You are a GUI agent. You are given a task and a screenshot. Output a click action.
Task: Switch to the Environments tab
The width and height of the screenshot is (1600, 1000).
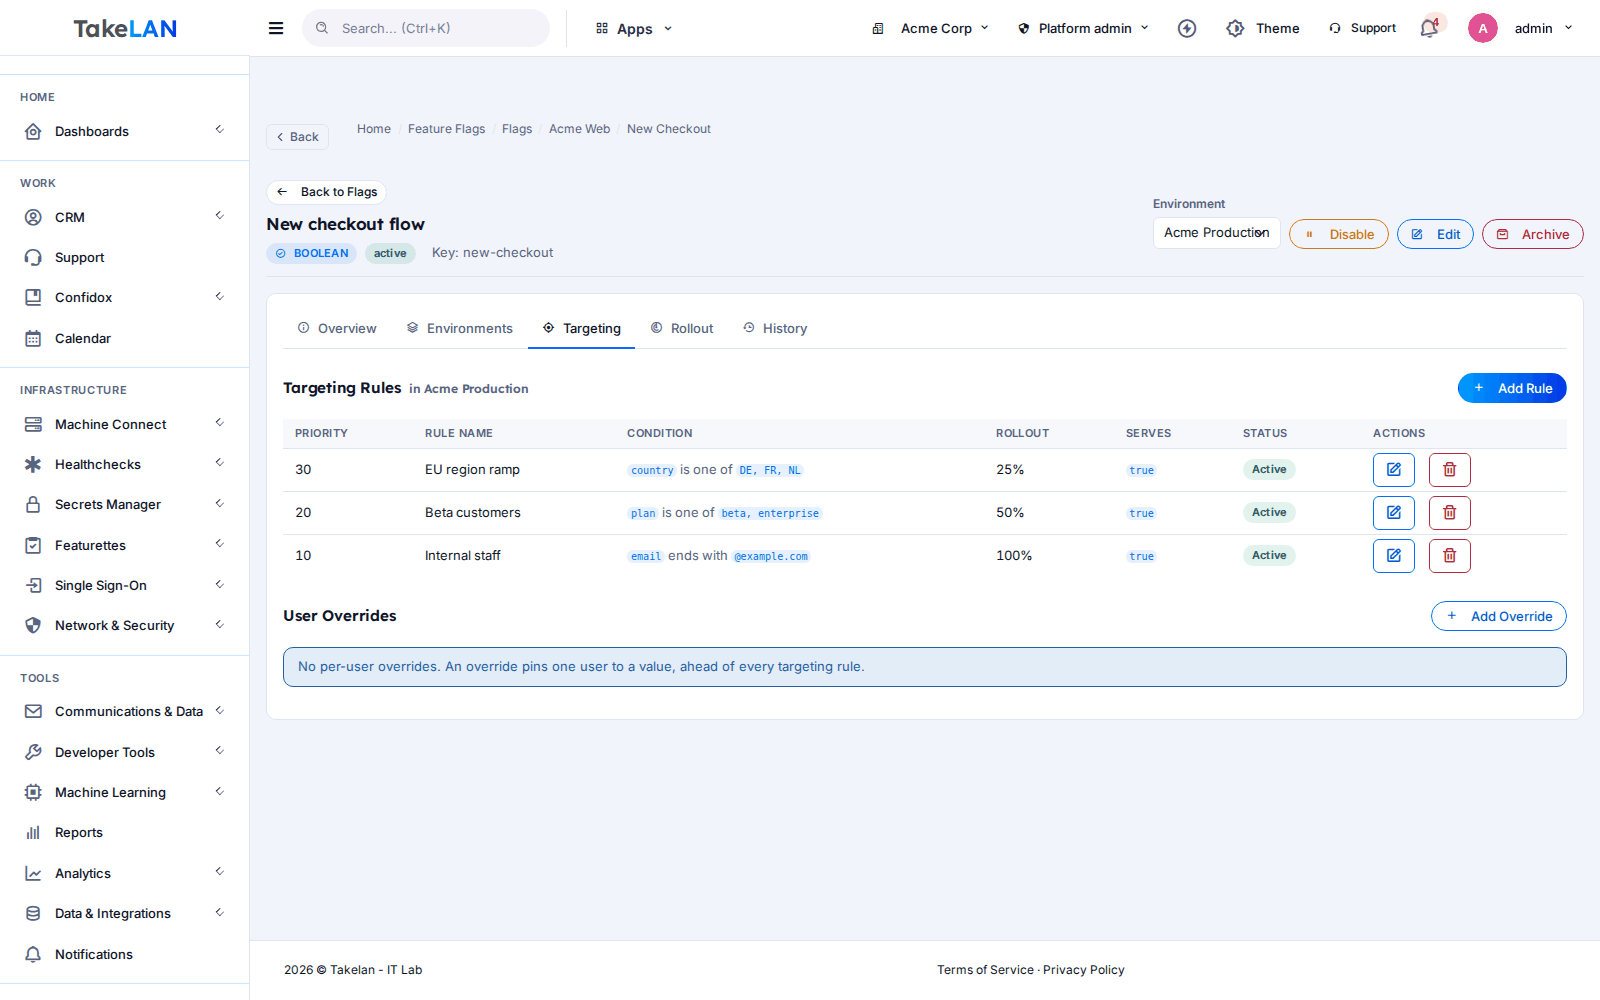pos(460,328)
